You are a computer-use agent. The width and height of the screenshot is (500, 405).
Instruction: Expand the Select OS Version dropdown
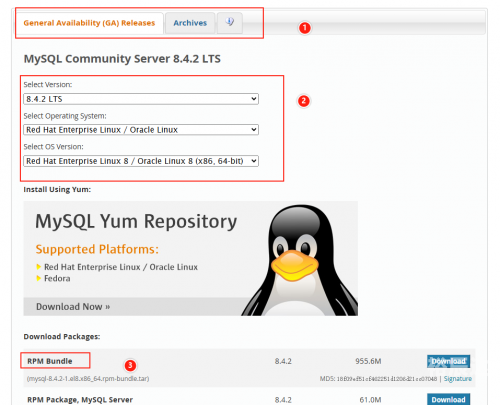[x=141, y=161]
